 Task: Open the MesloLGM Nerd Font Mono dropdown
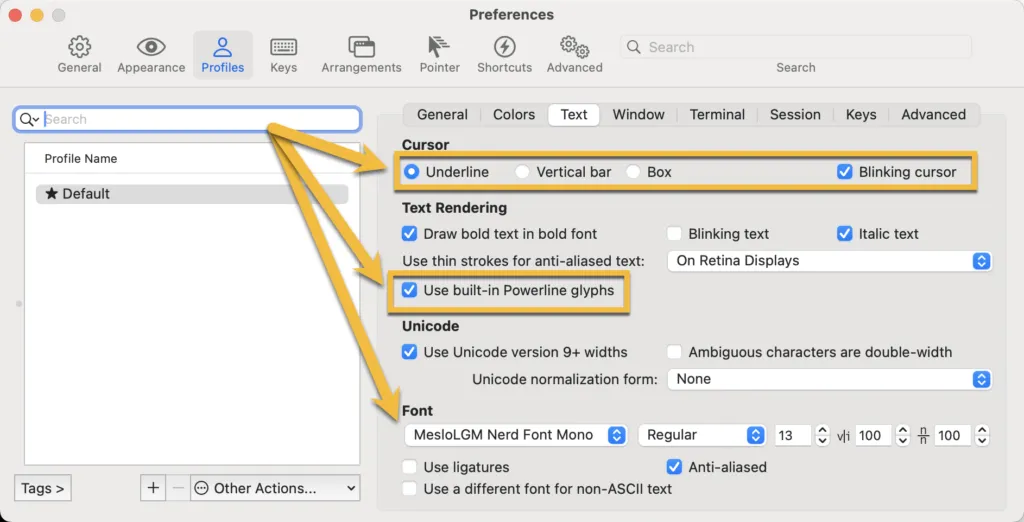[x=516, y=435]
